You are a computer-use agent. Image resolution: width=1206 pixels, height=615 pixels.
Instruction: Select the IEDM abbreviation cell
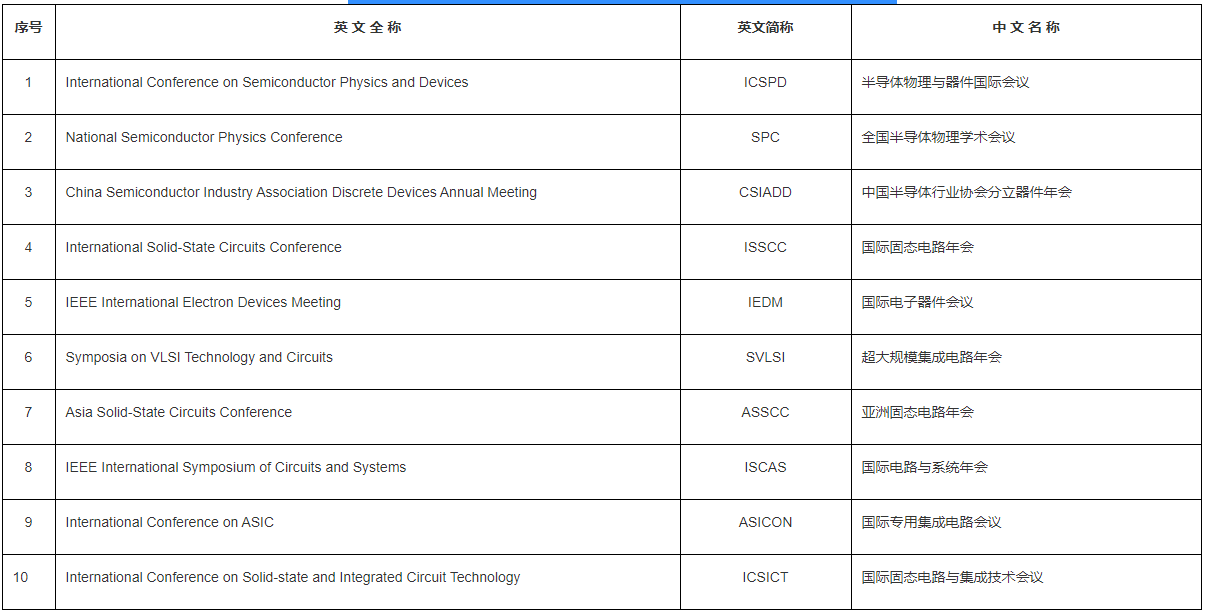(x=765, y=303)
